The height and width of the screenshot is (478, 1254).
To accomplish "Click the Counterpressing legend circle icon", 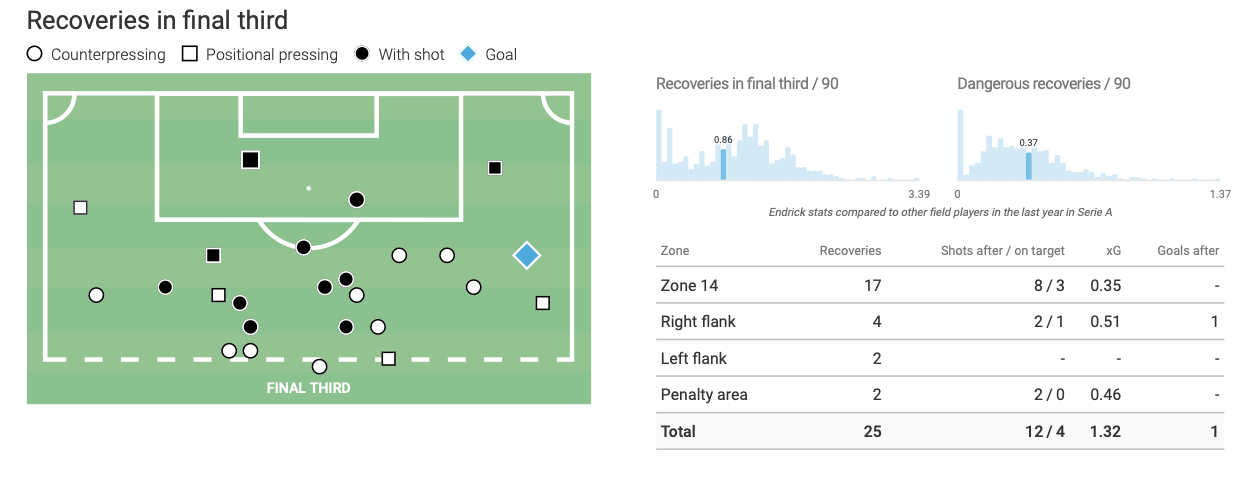I will coord(35,54).
